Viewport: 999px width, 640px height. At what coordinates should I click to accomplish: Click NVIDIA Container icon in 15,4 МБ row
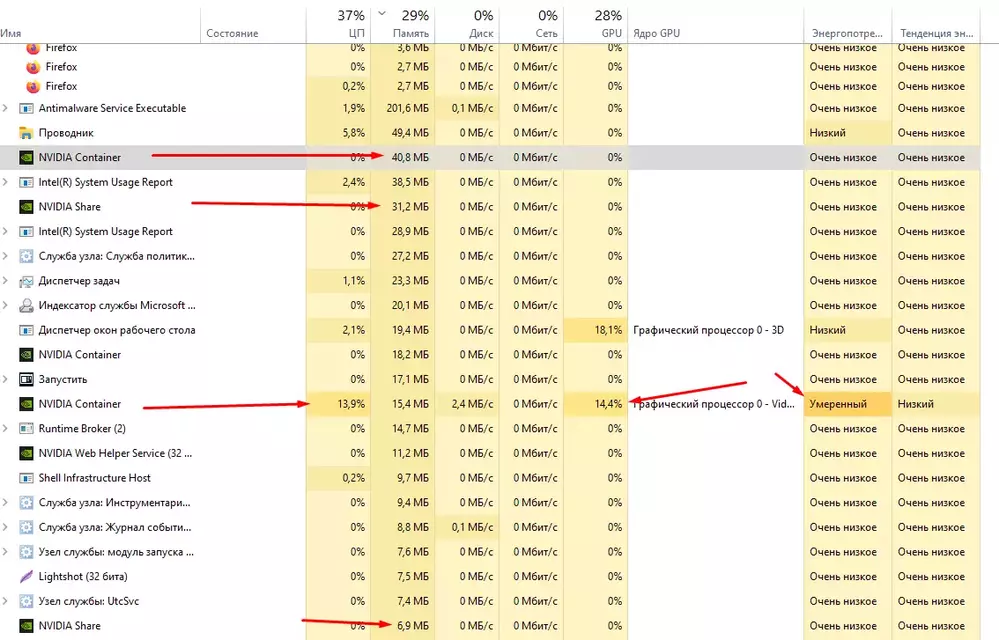(26, 404)
